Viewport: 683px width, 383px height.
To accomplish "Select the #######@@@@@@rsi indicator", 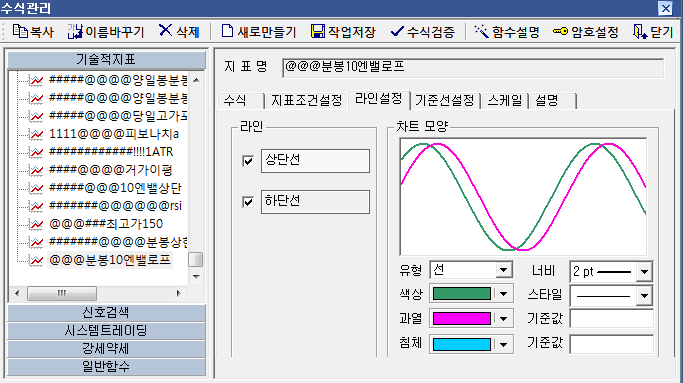I will coord(115,206).
